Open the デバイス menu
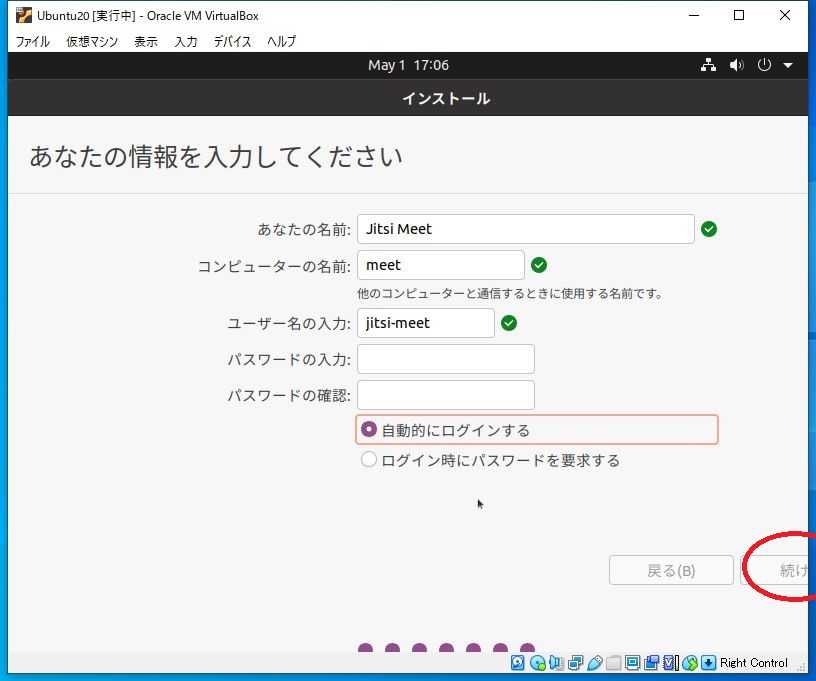 coord(232,42)
